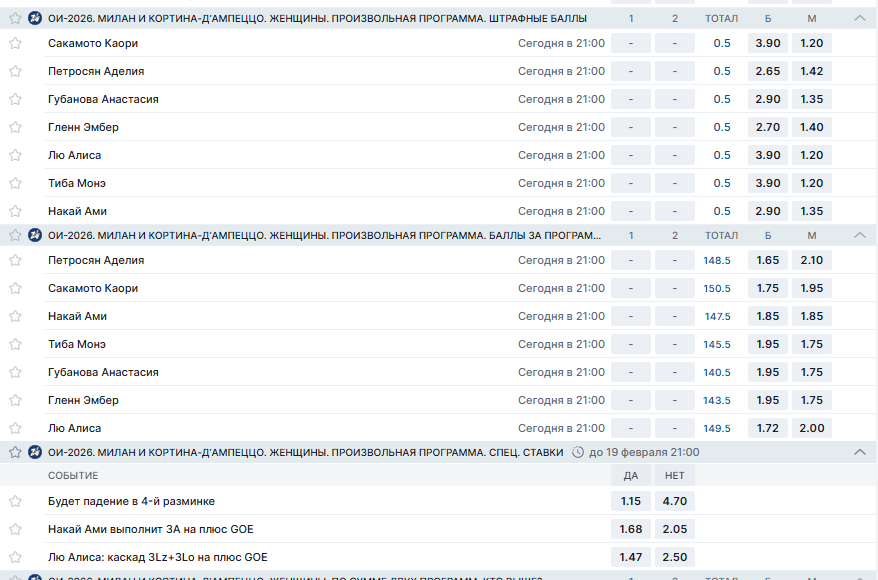
Task: Star 'Накай Ами выполнит 3А на плюс GOE'
Action: pyautogui.click(x=15, y=529)
